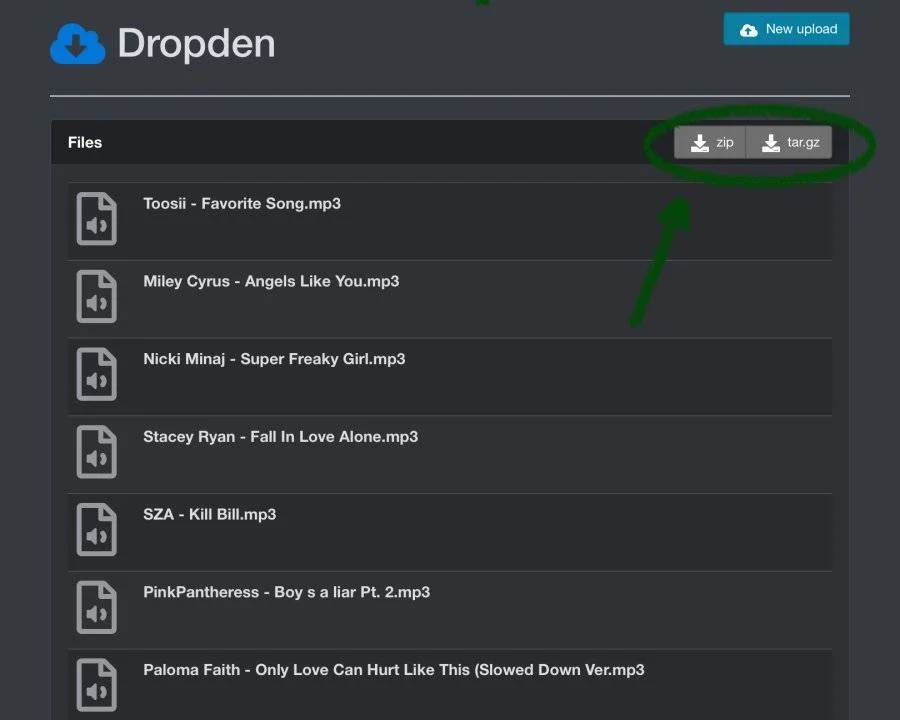
Task: Click audio file icon for SZA Kill Bill
Action: coord(96,529)
